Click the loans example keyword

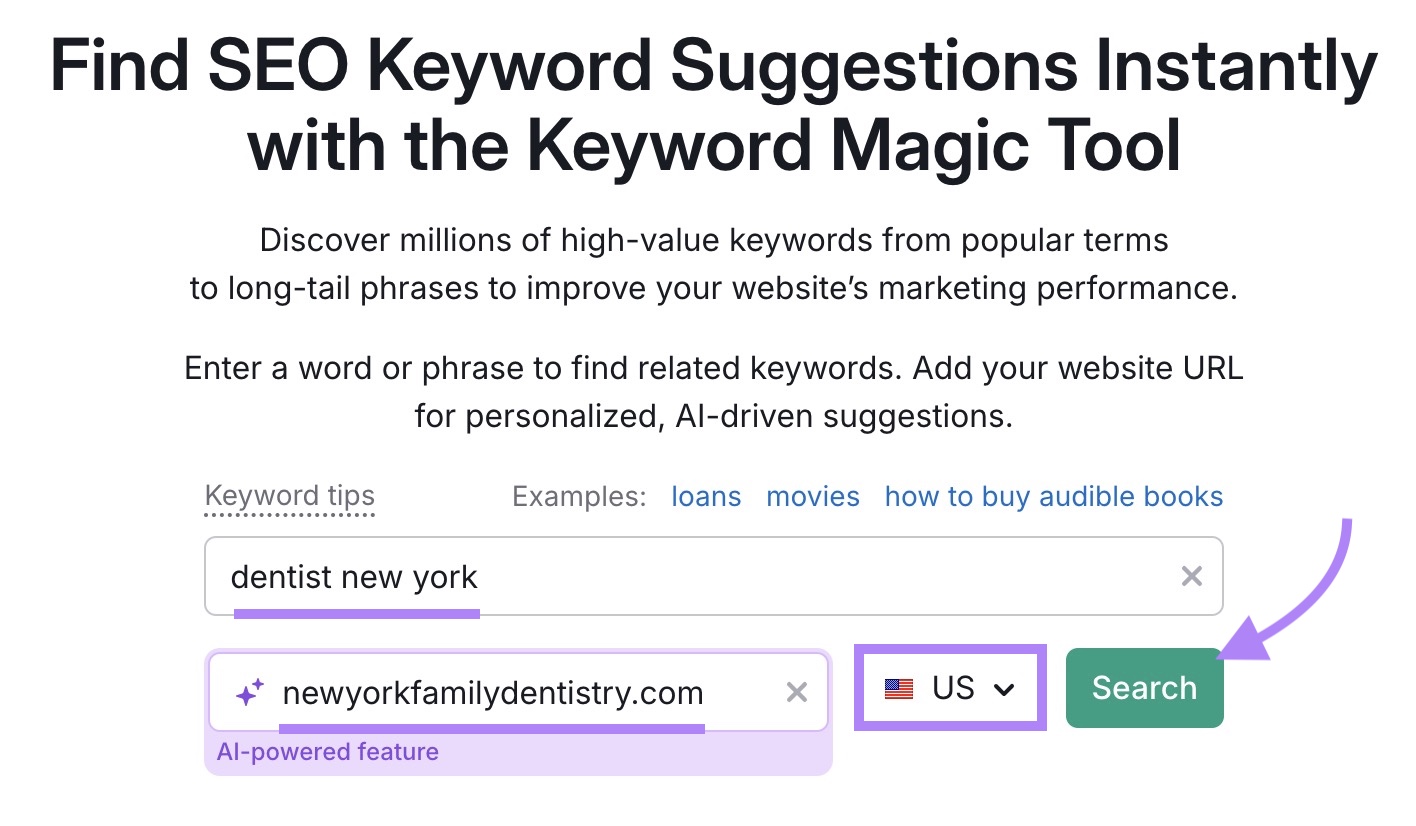[x=706, y=496]
